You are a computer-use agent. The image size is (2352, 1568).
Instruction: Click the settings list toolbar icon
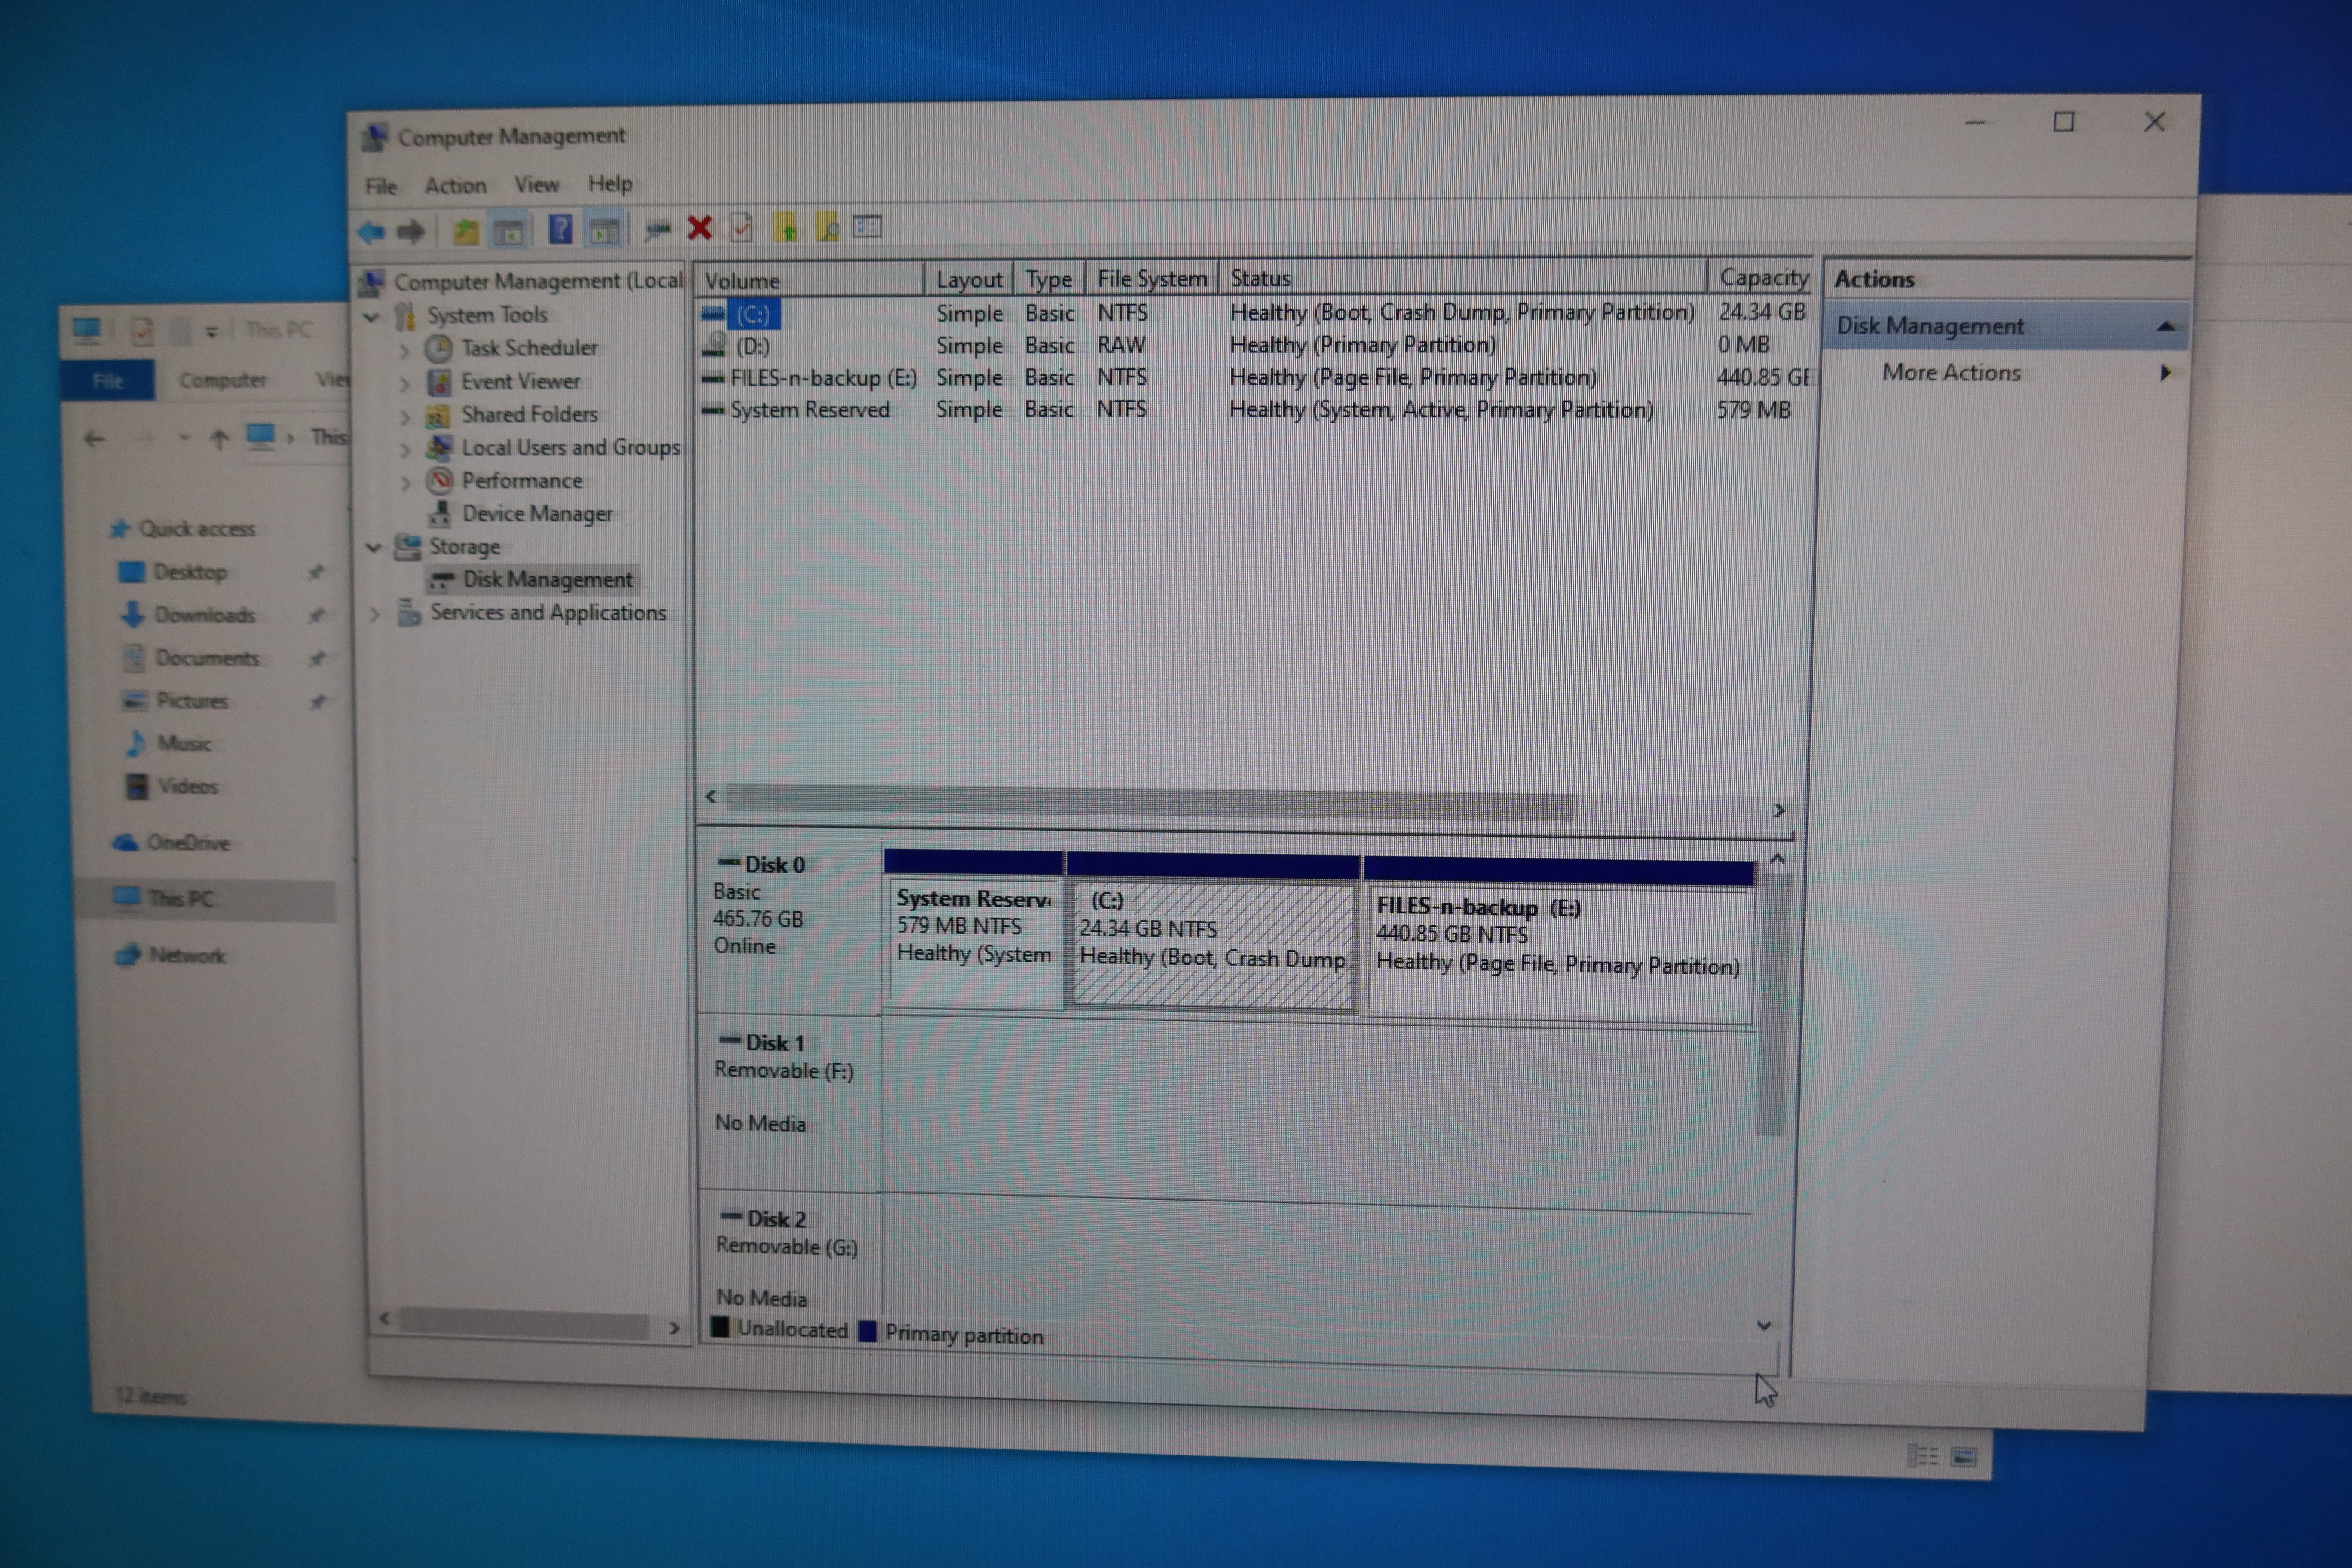point(867,227)
